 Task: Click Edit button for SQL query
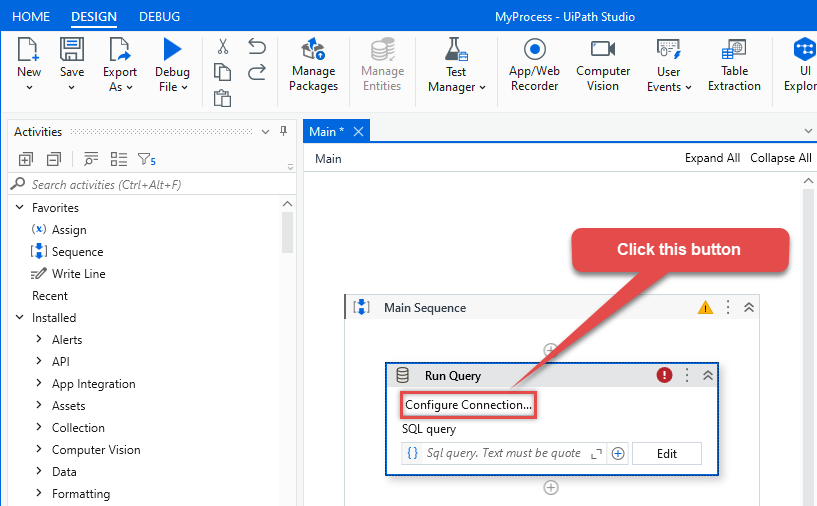pos(667,453)
